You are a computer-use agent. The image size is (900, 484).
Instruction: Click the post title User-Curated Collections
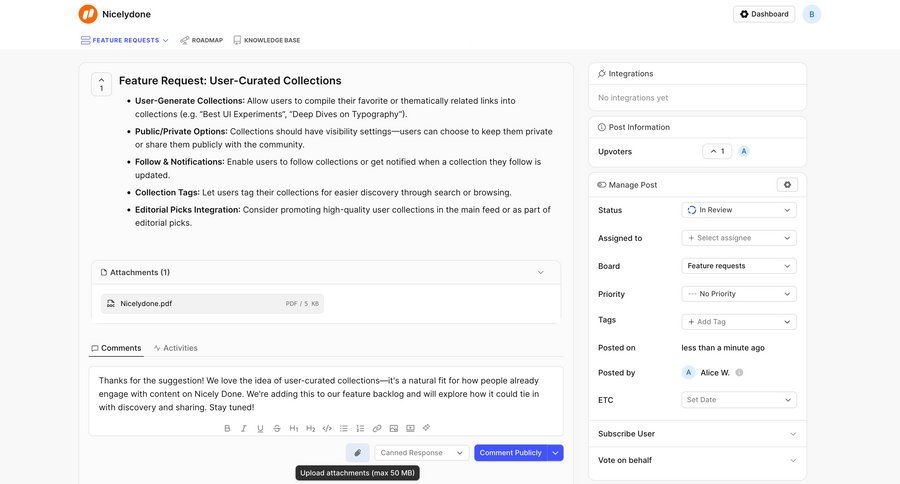[x=230, y=81]
